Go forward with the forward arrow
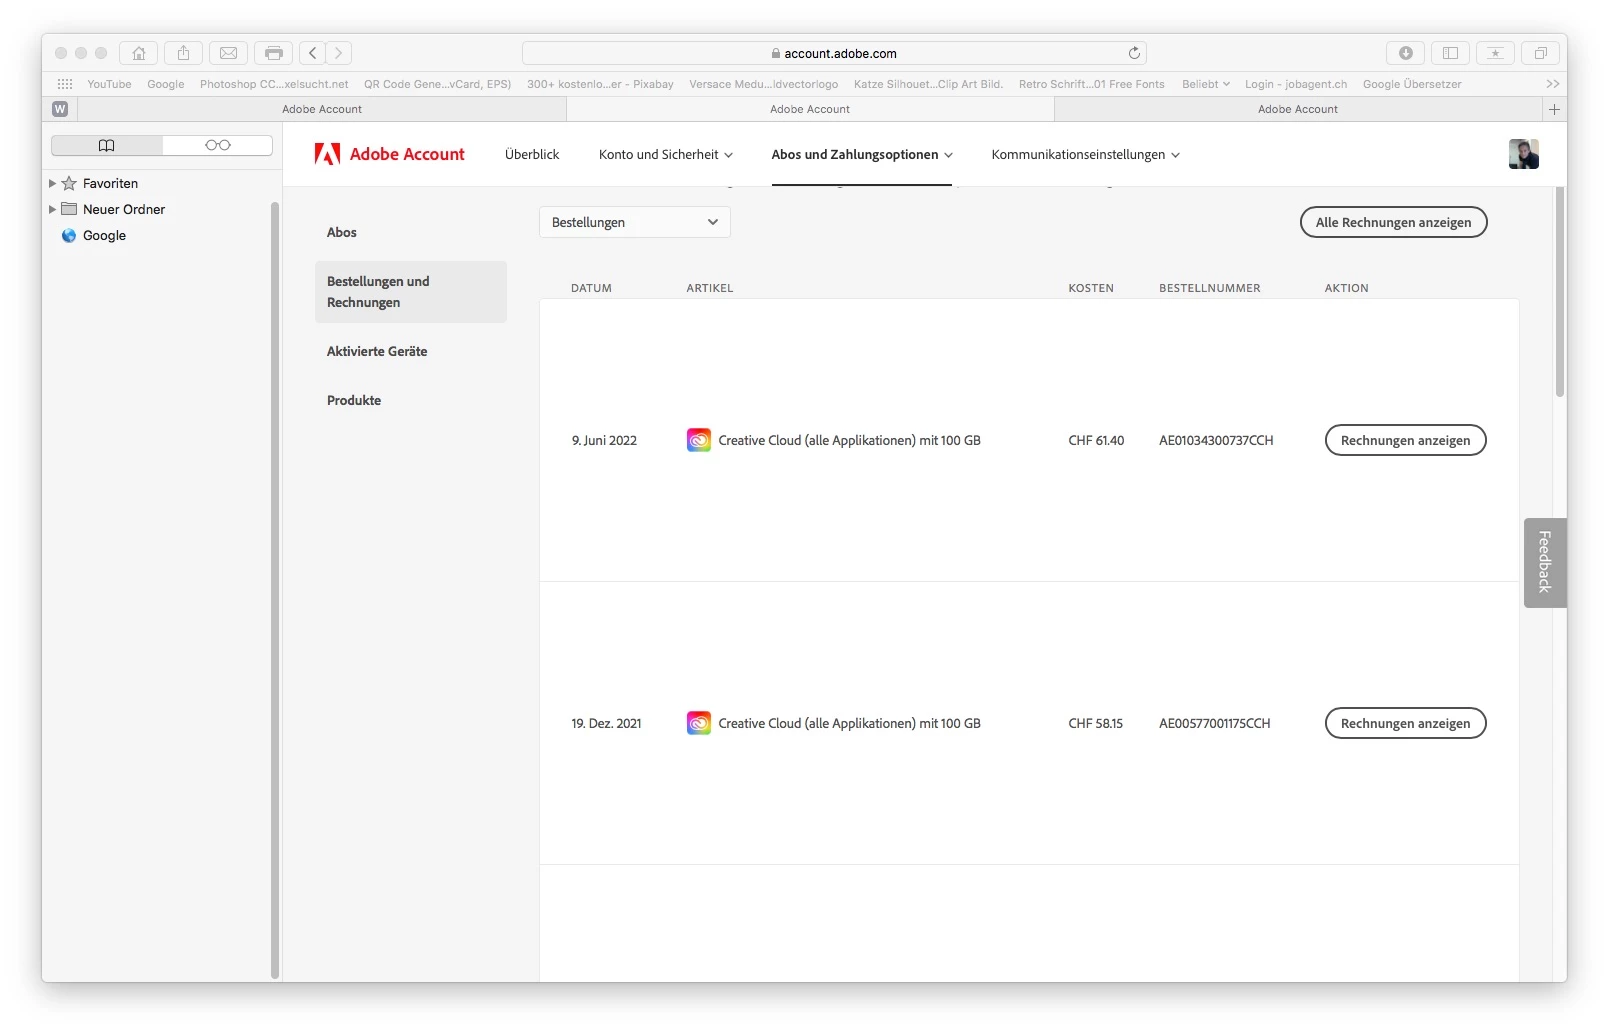The width and height of the screenshot is (1609, 1032). point(339,53)
